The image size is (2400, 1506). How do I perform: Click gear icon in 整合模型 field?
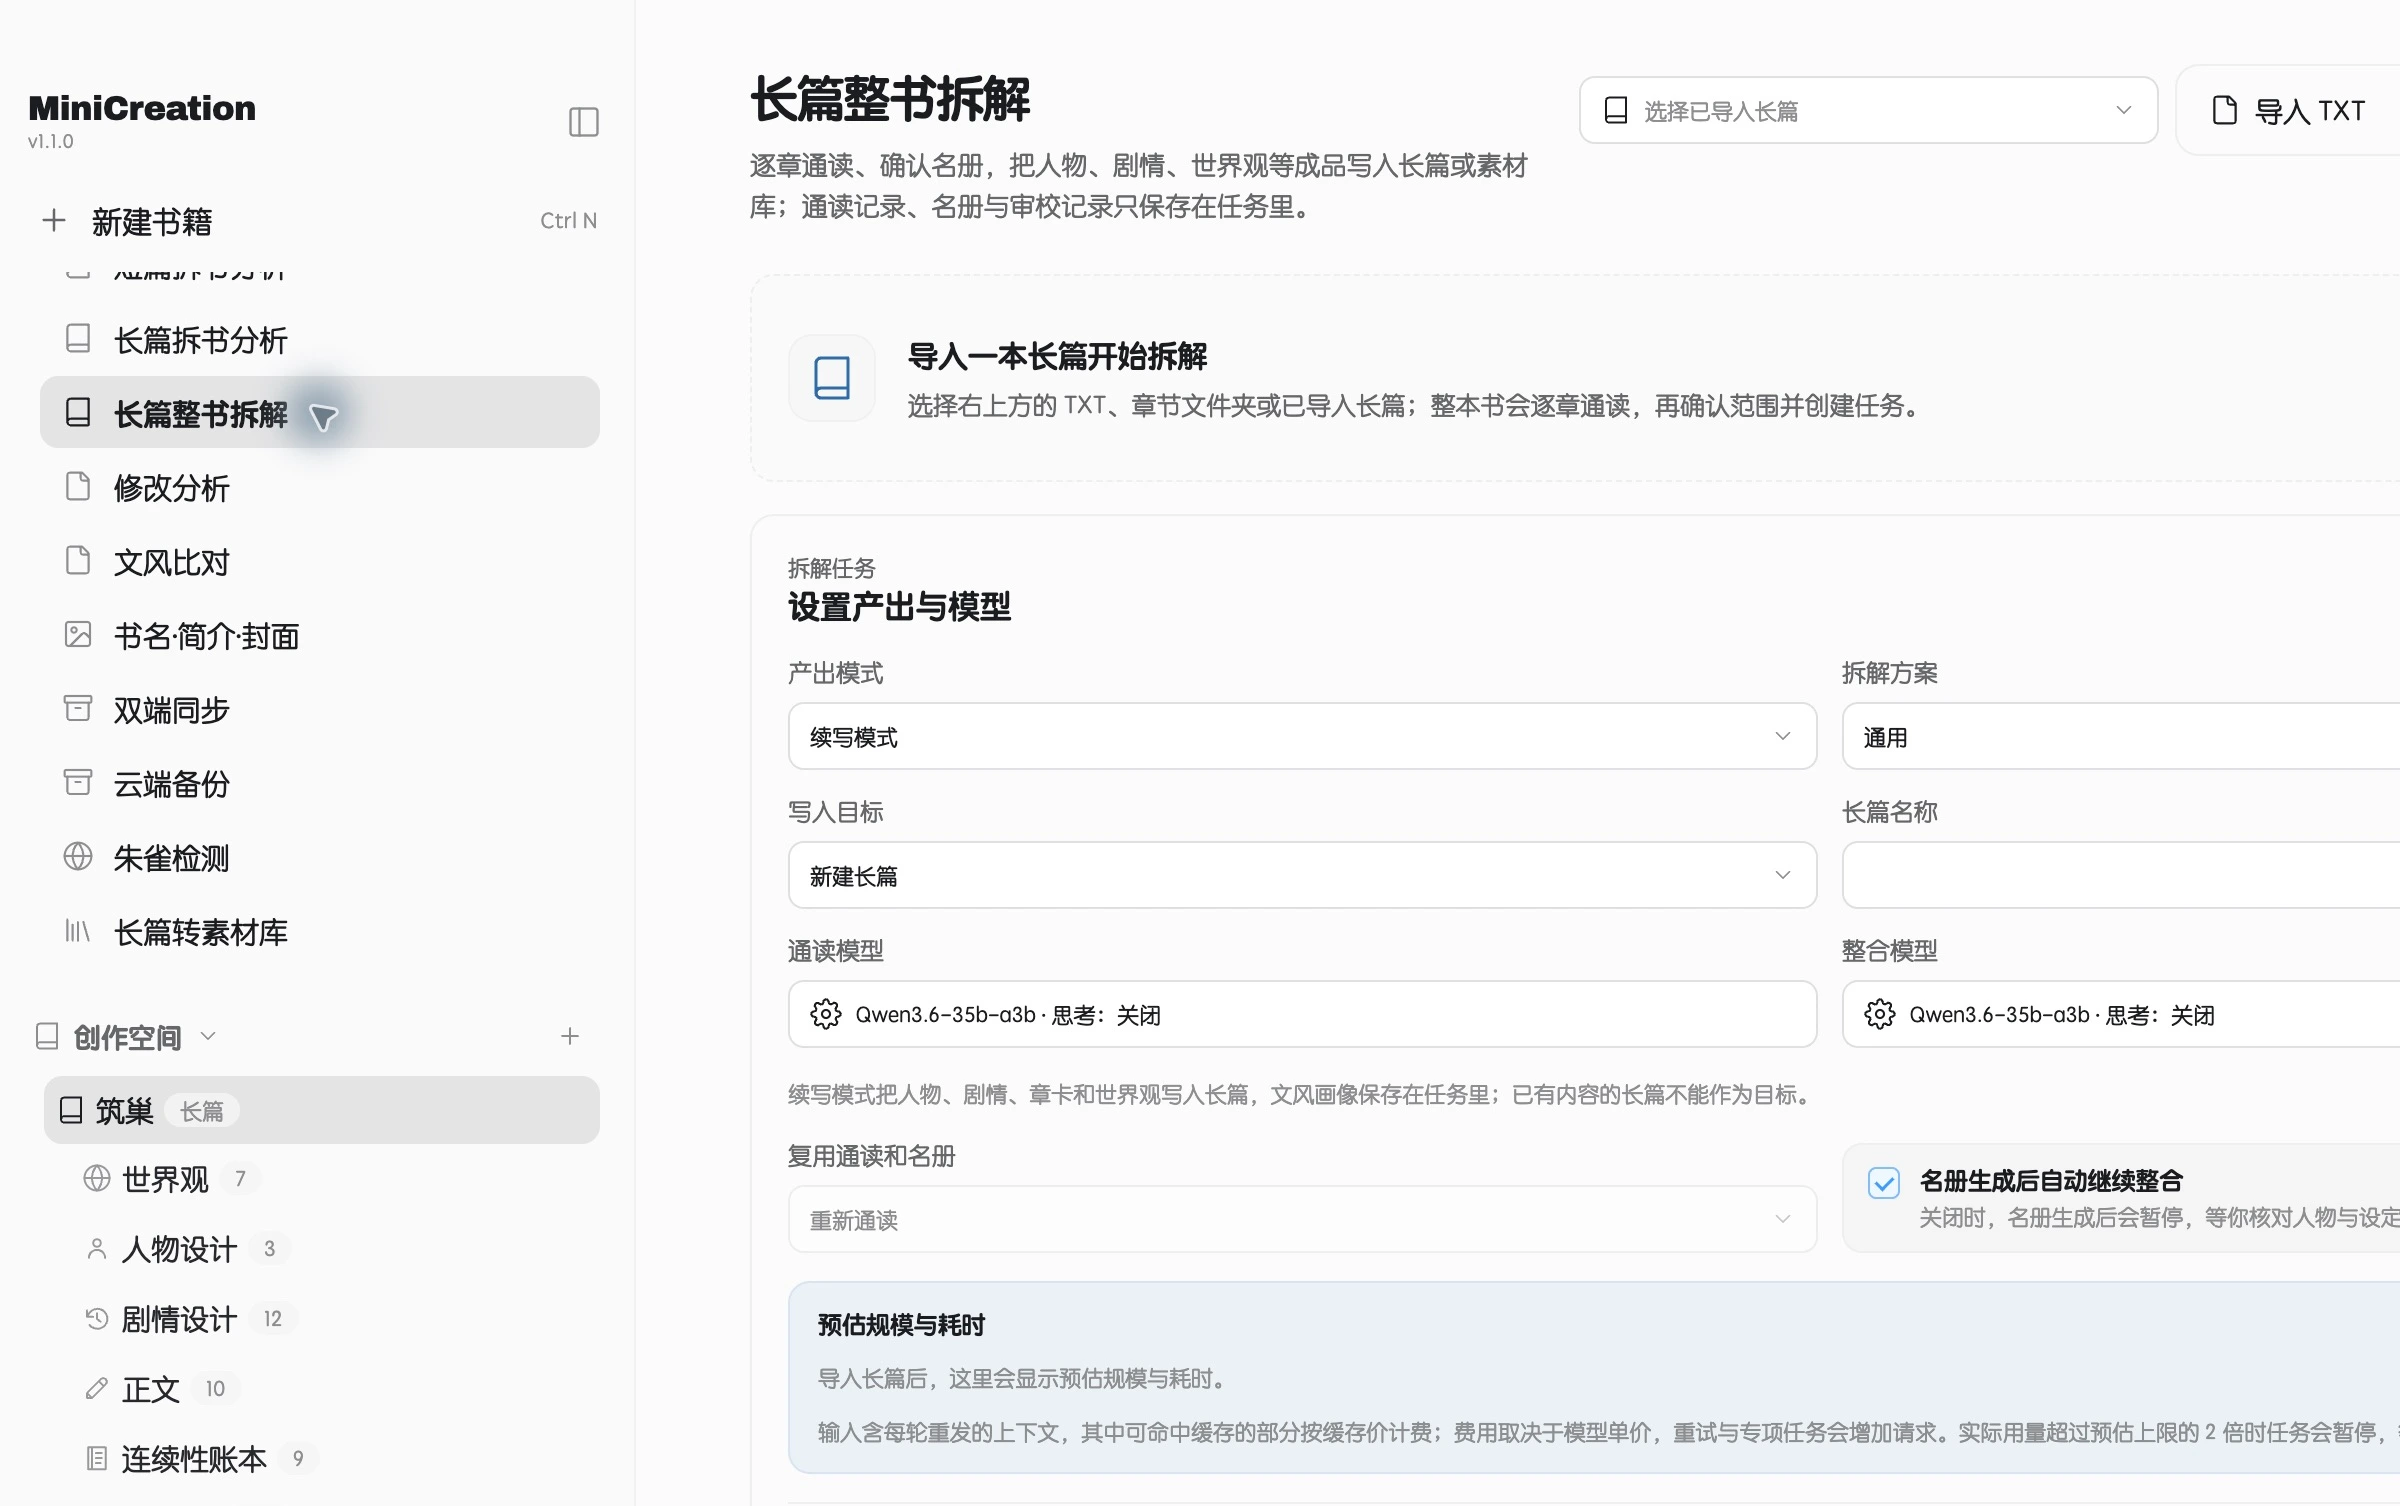tap(1880, 1014)
